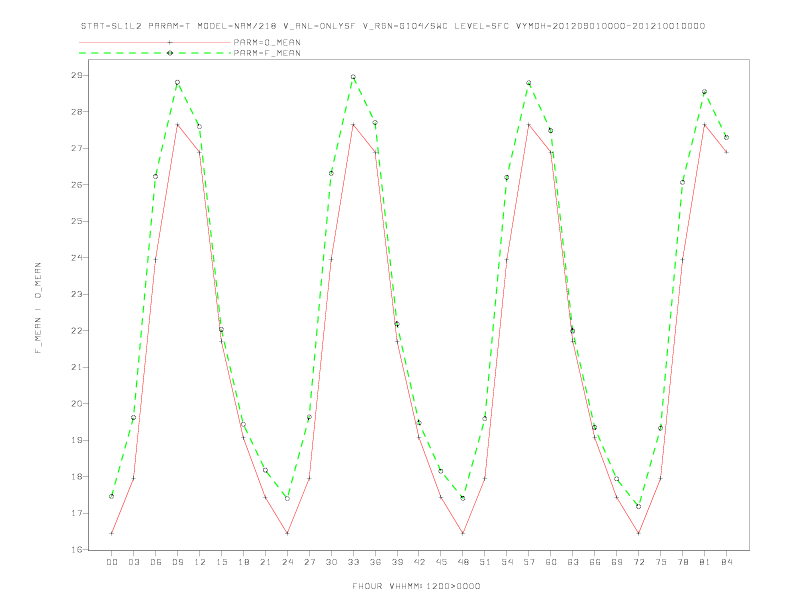Click x-axis forecast hour label 39

[x=397, y=562]
